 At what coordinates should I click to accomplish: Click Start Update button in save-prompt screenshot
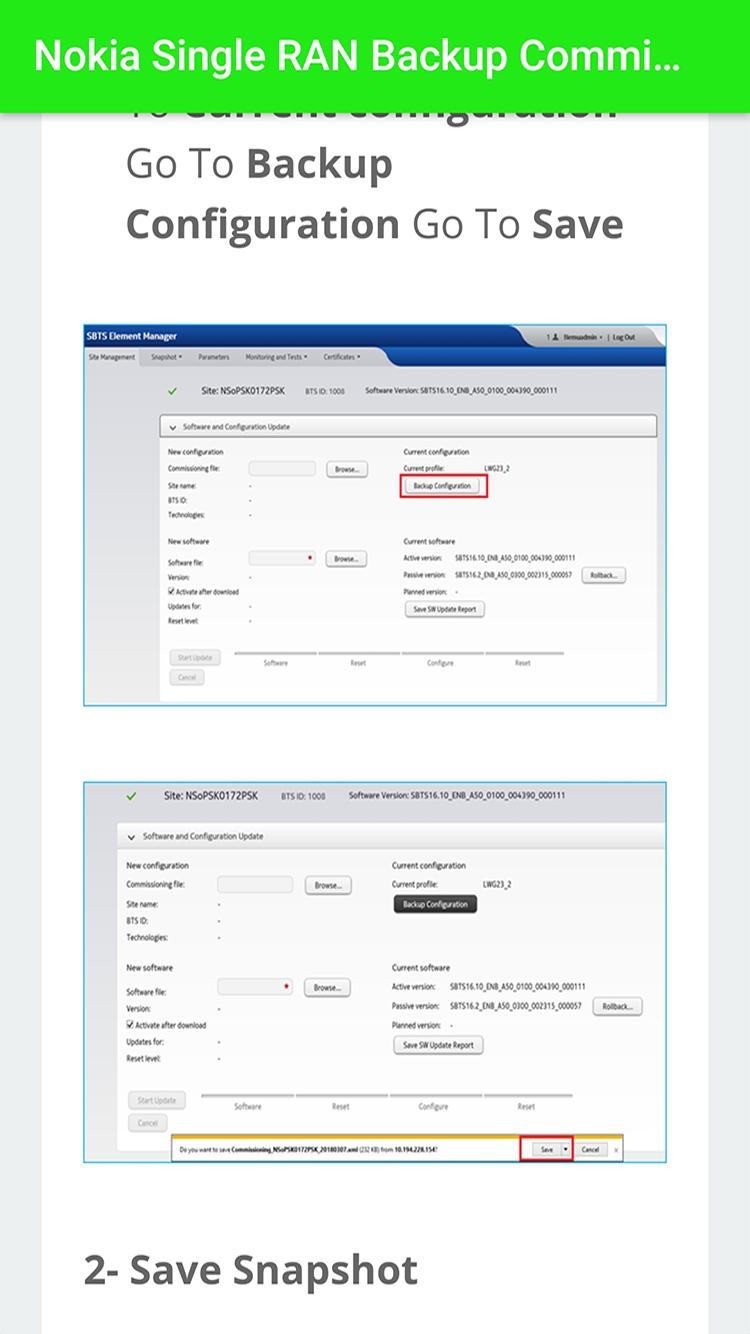157,1100
